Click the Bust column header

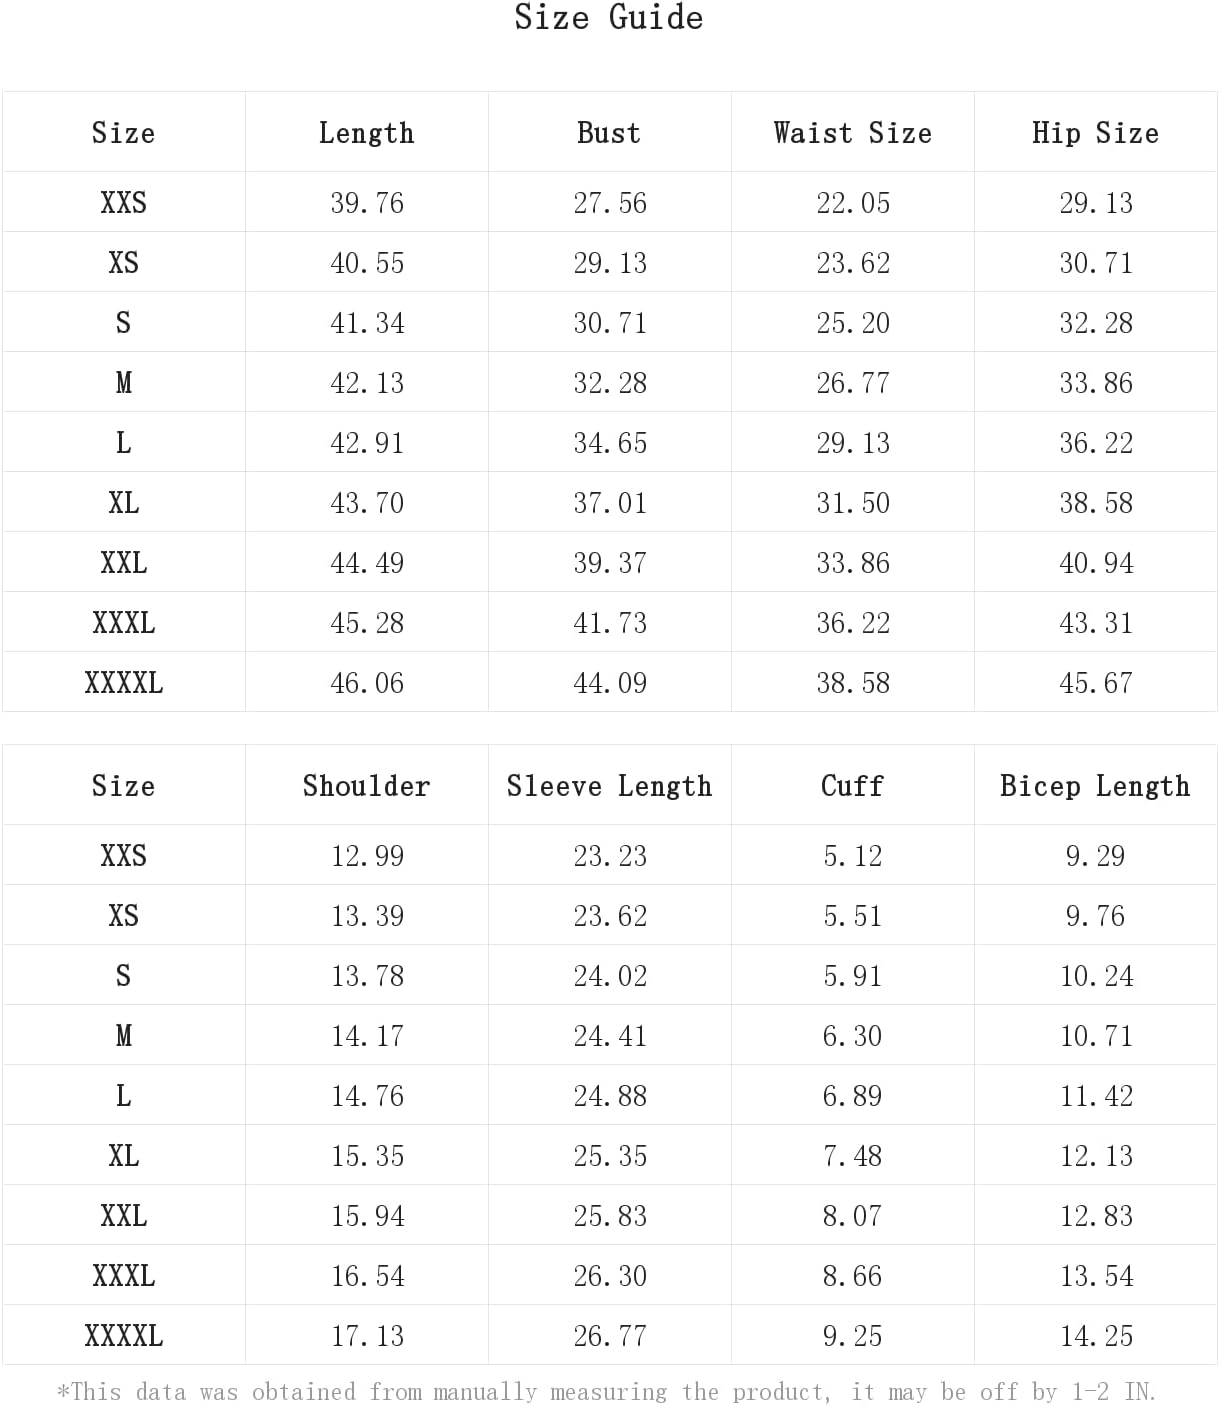(609, 133)
